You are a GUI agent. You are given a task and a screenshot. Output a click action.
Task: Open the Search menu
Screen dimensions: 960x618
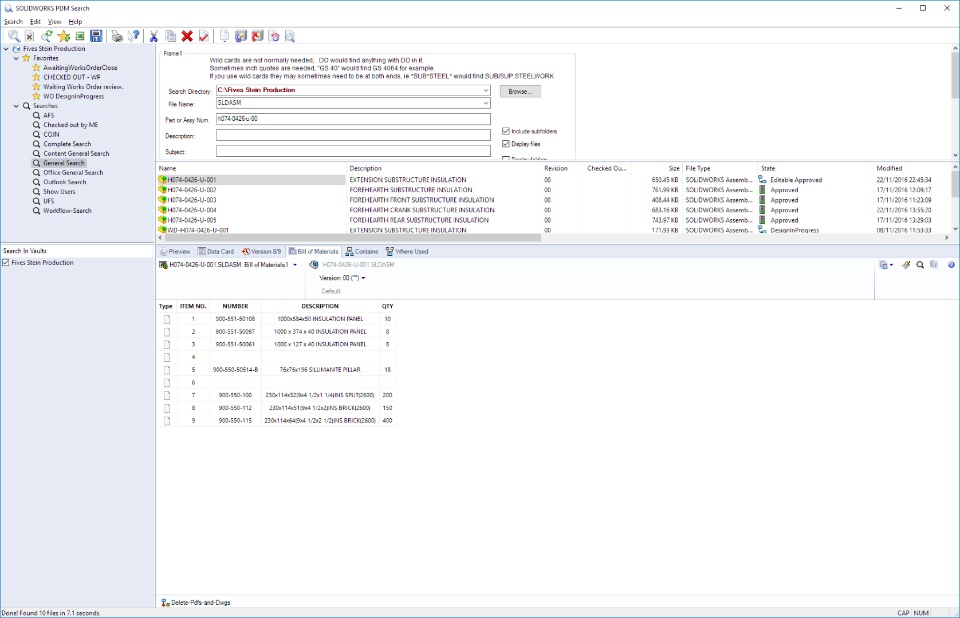click(13, 21)
